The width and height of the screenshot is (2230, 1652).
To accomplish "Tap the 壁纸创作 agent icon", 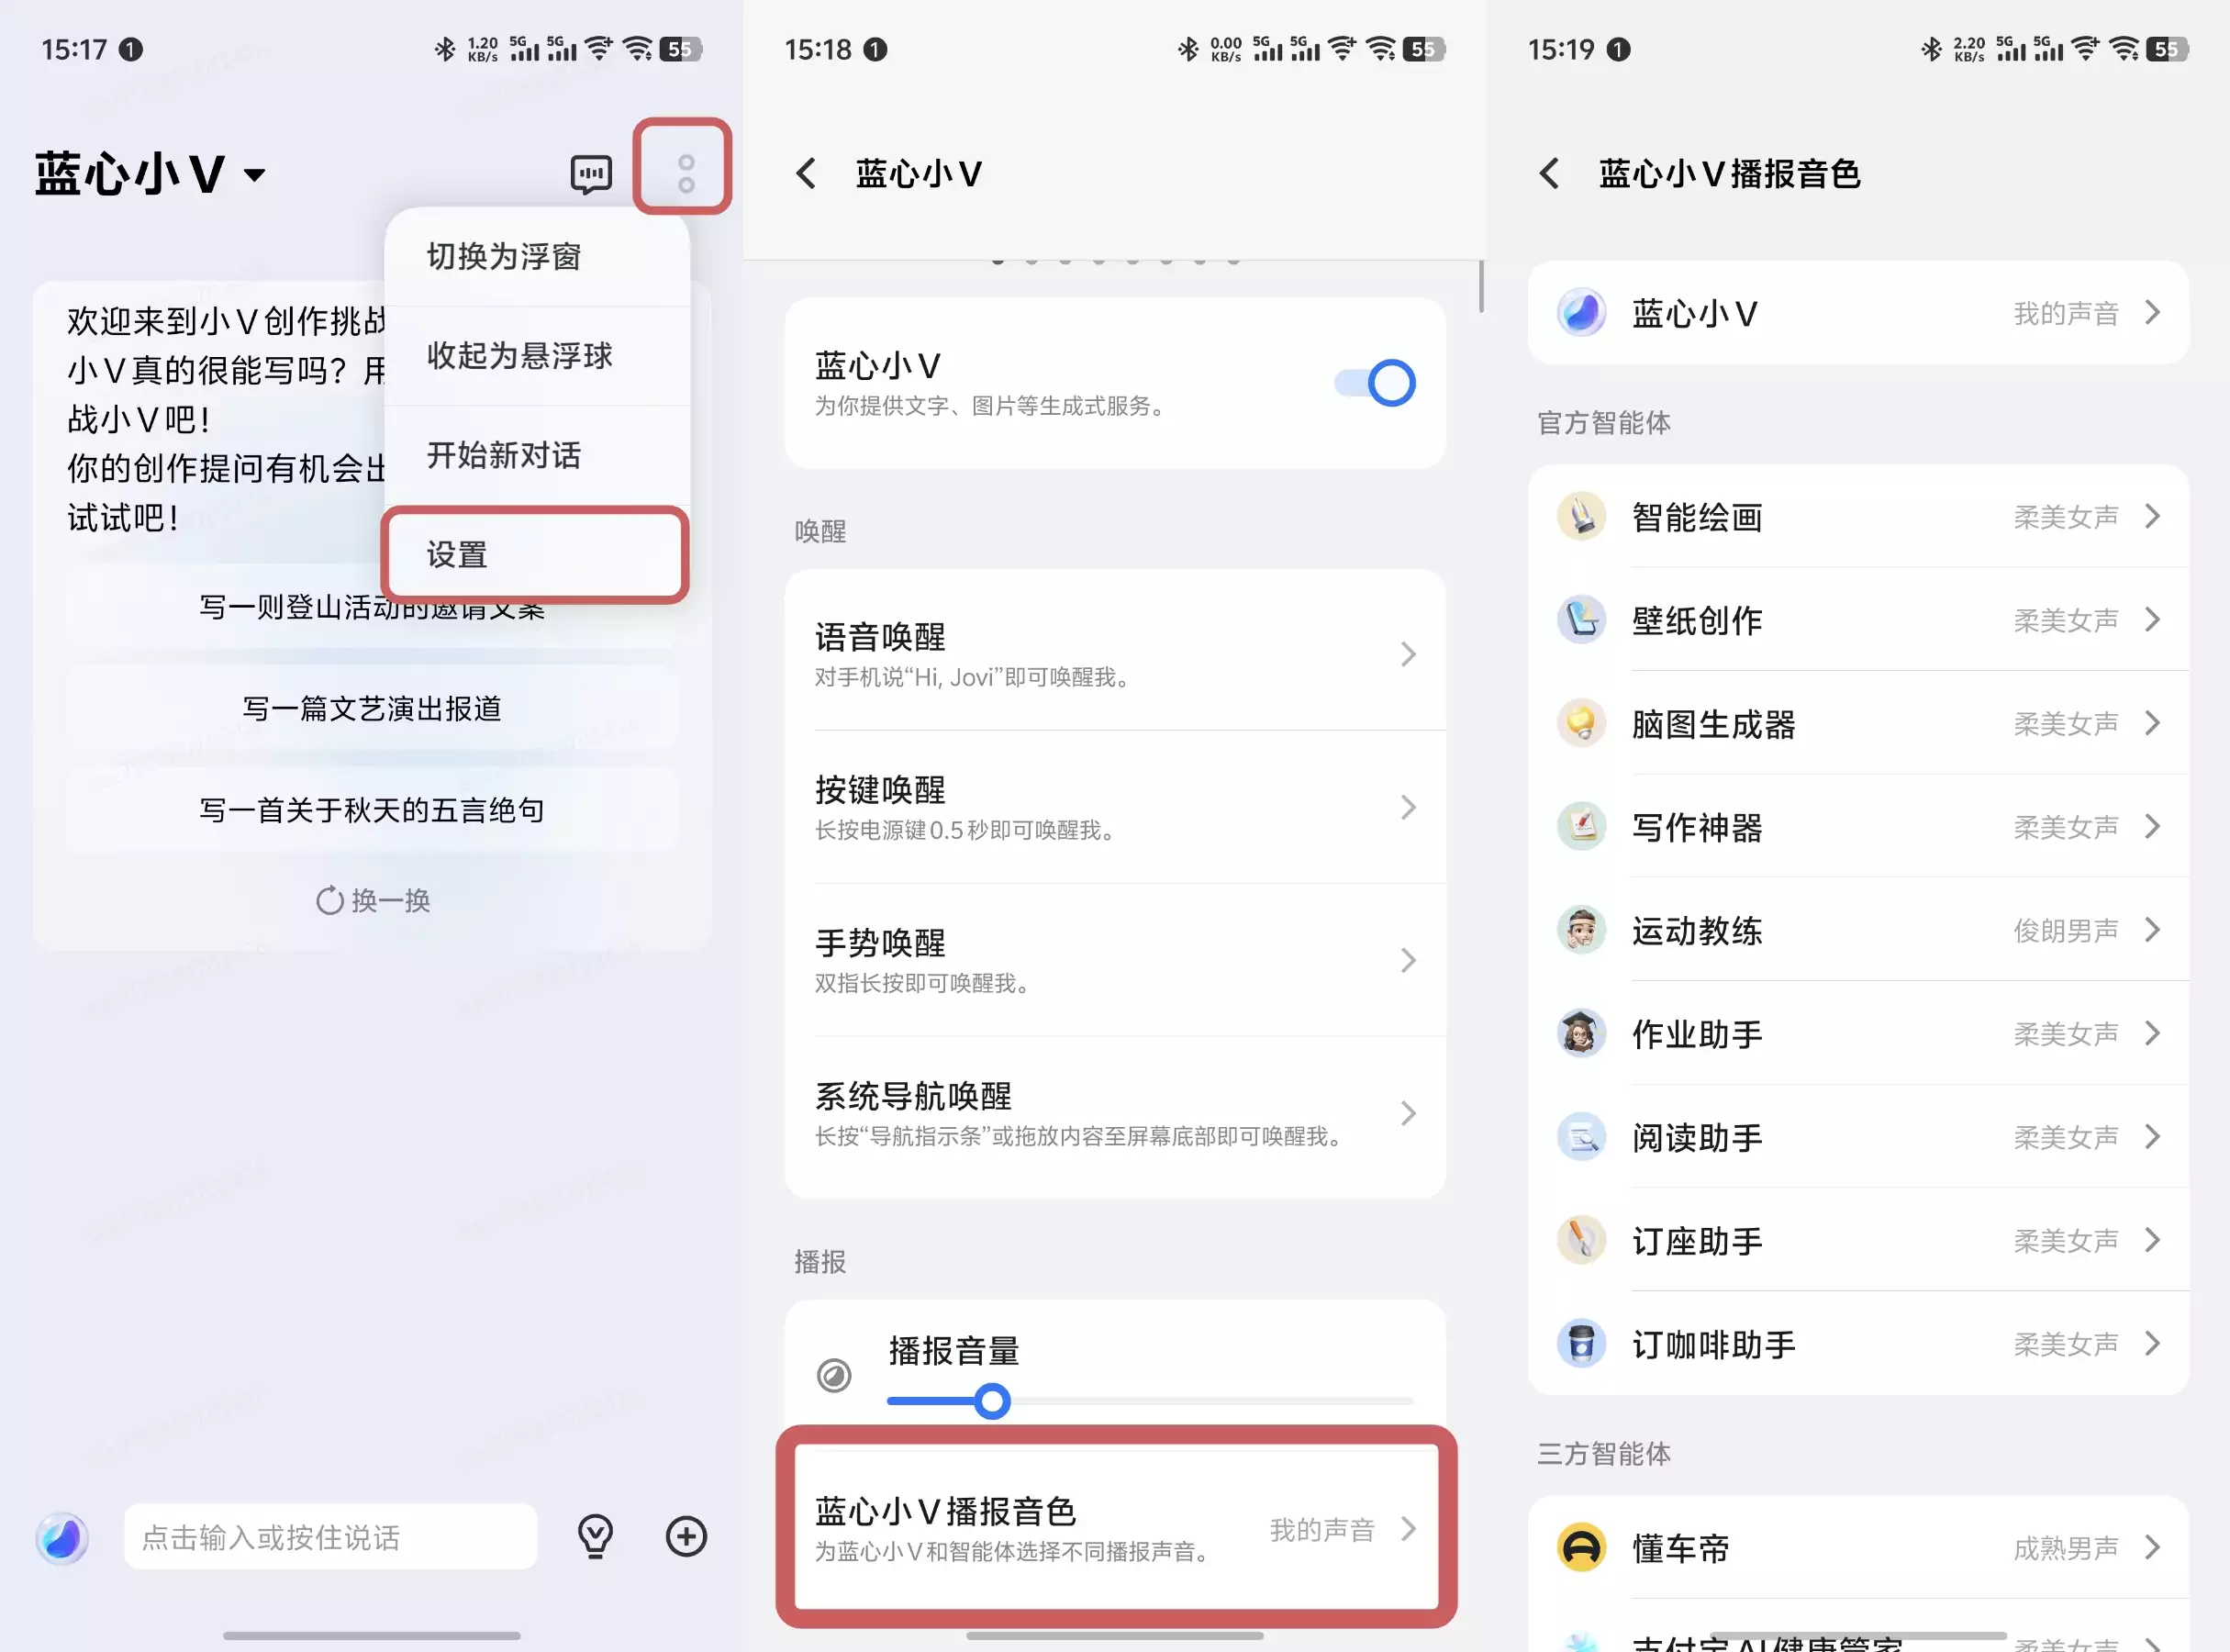I will coord(1581,620).
